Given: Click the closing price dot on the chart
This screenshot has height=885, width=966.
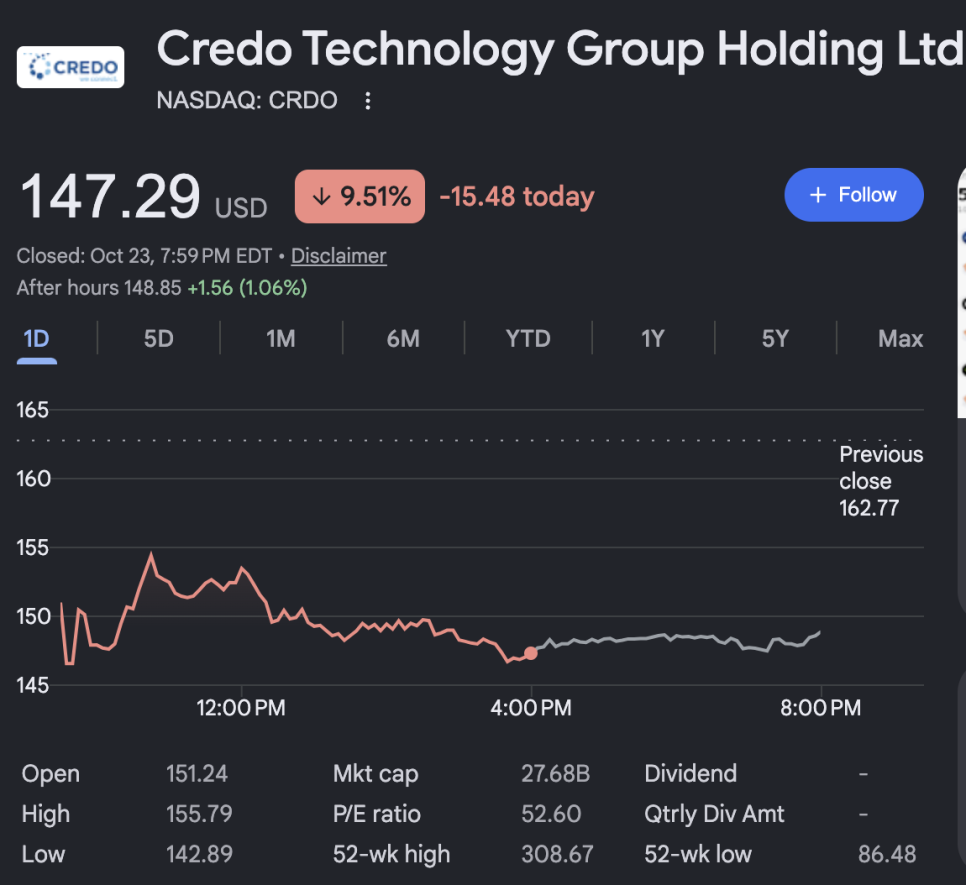Looking at the screenshot, I should (x=530, y=653).
